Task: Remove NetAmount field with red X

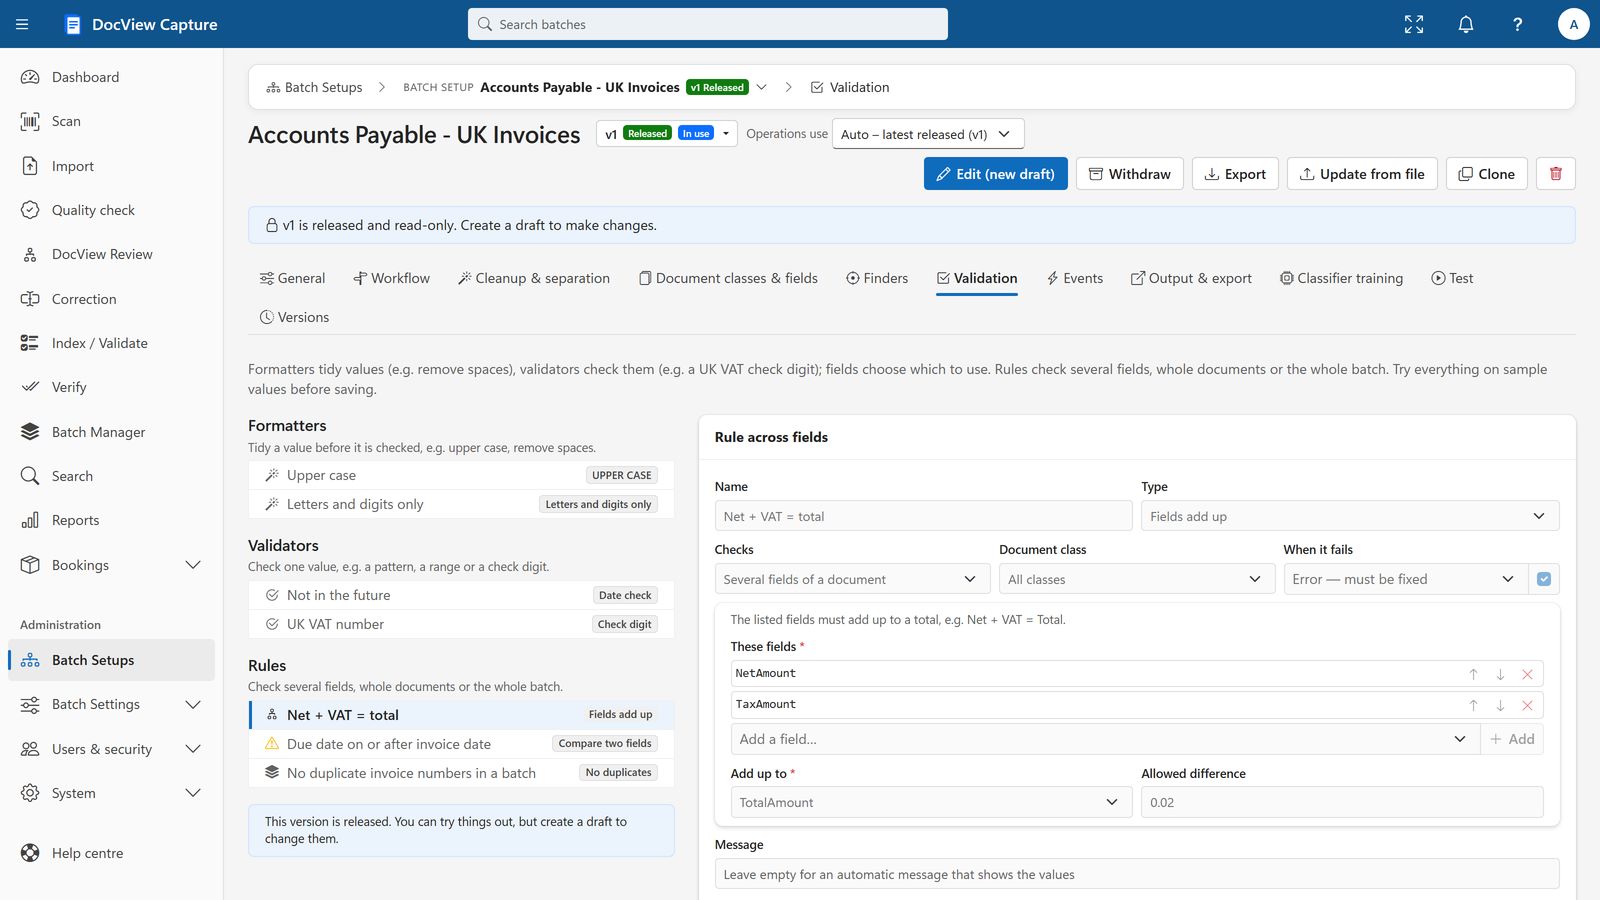Action: tap(1527, 674)
